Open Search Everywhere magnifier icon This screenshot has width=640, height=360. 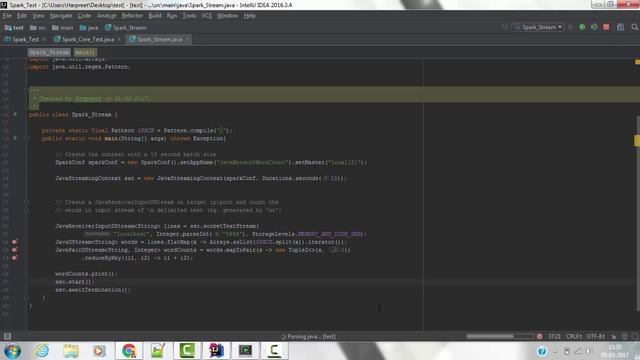tap(635, 27)
